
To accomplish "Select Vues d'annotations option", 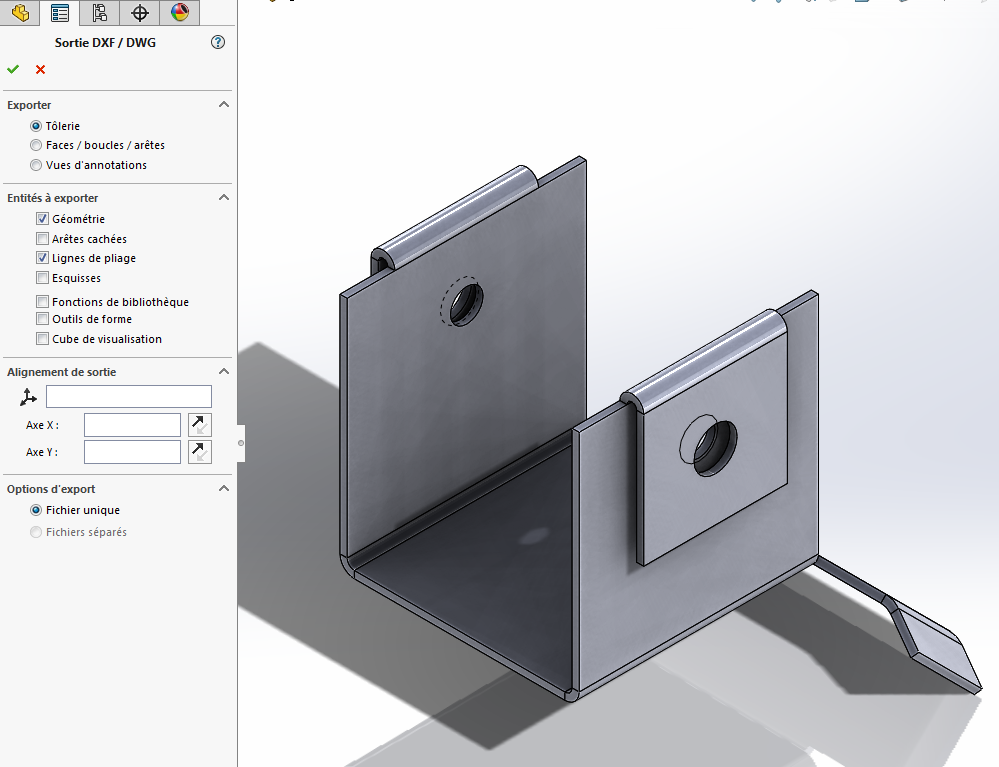I will (x=36, y=165).
